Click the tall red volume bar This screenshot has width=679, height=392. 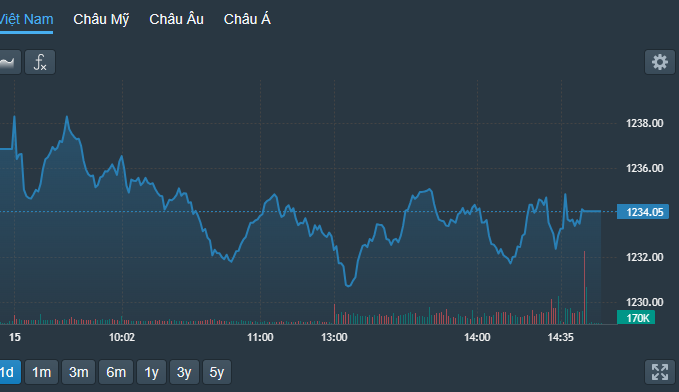point(585,288)
